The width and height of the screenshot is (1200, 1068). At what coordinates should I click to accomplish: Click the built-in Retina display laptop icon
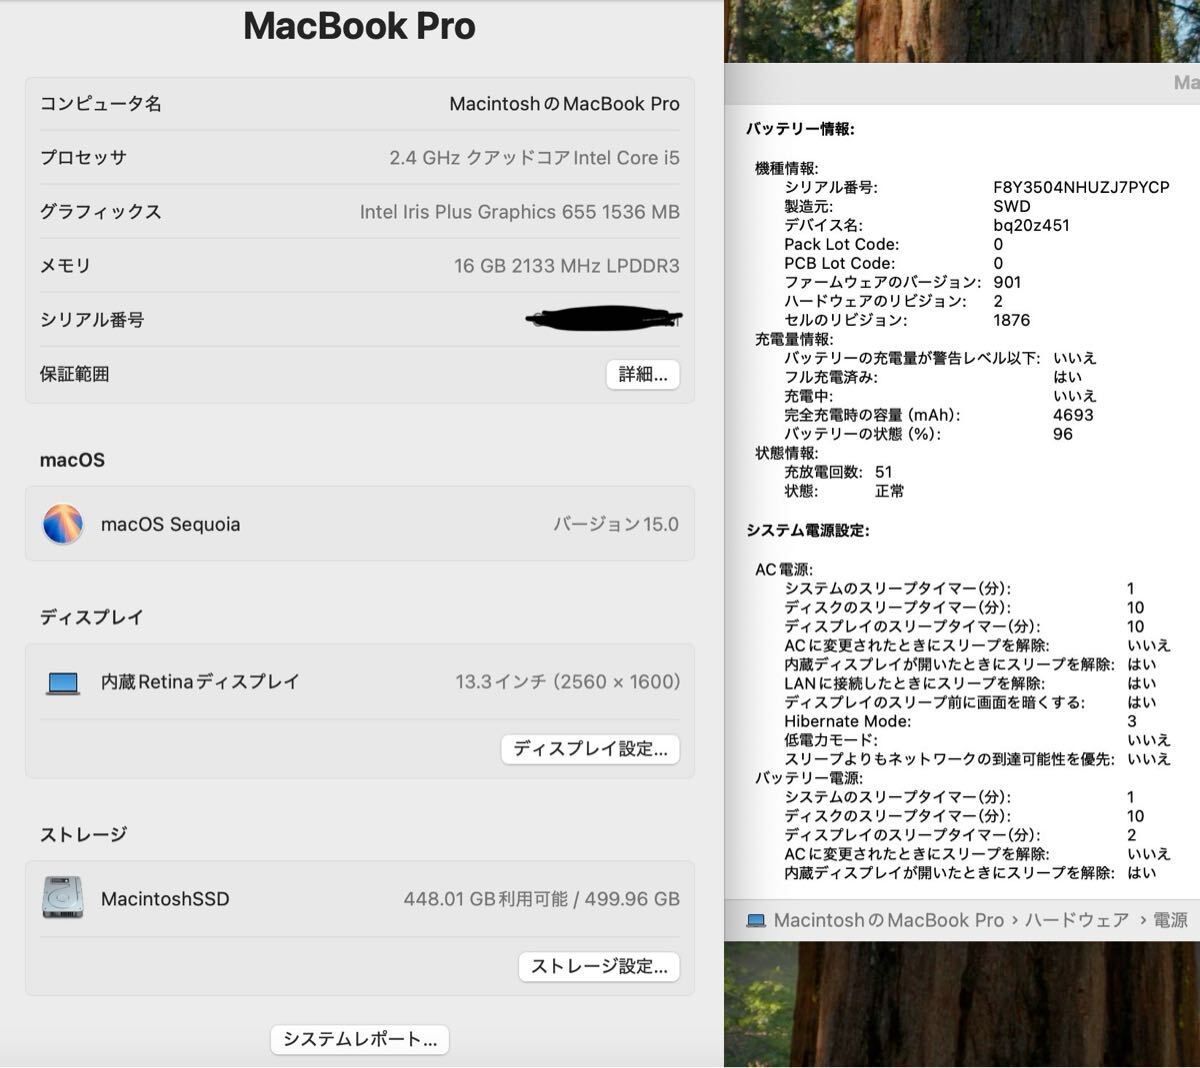[x=63, y=683]
